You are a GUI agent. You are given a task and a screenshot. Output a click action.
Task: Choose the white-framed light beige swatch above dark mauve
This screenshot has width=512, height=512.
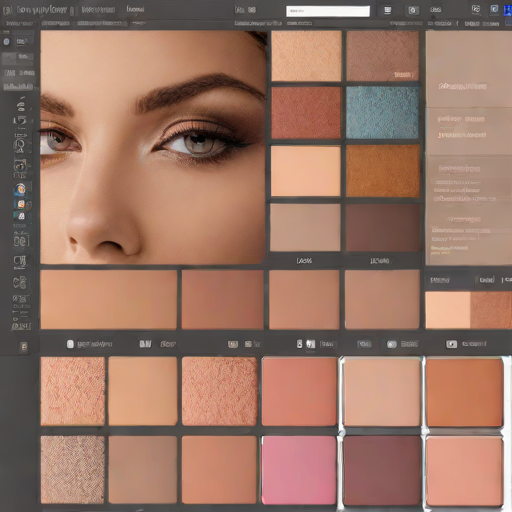(382, 391)
